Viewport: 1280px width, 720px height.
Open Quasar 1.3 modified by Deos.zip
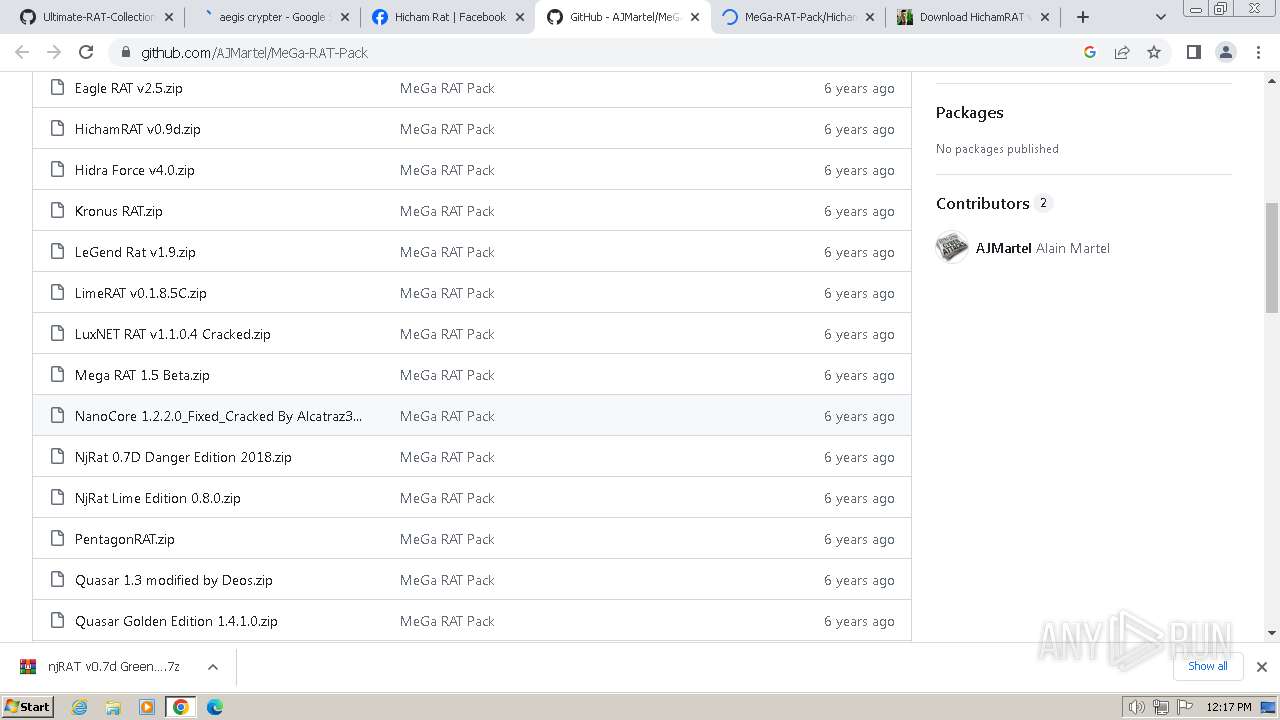173,580
